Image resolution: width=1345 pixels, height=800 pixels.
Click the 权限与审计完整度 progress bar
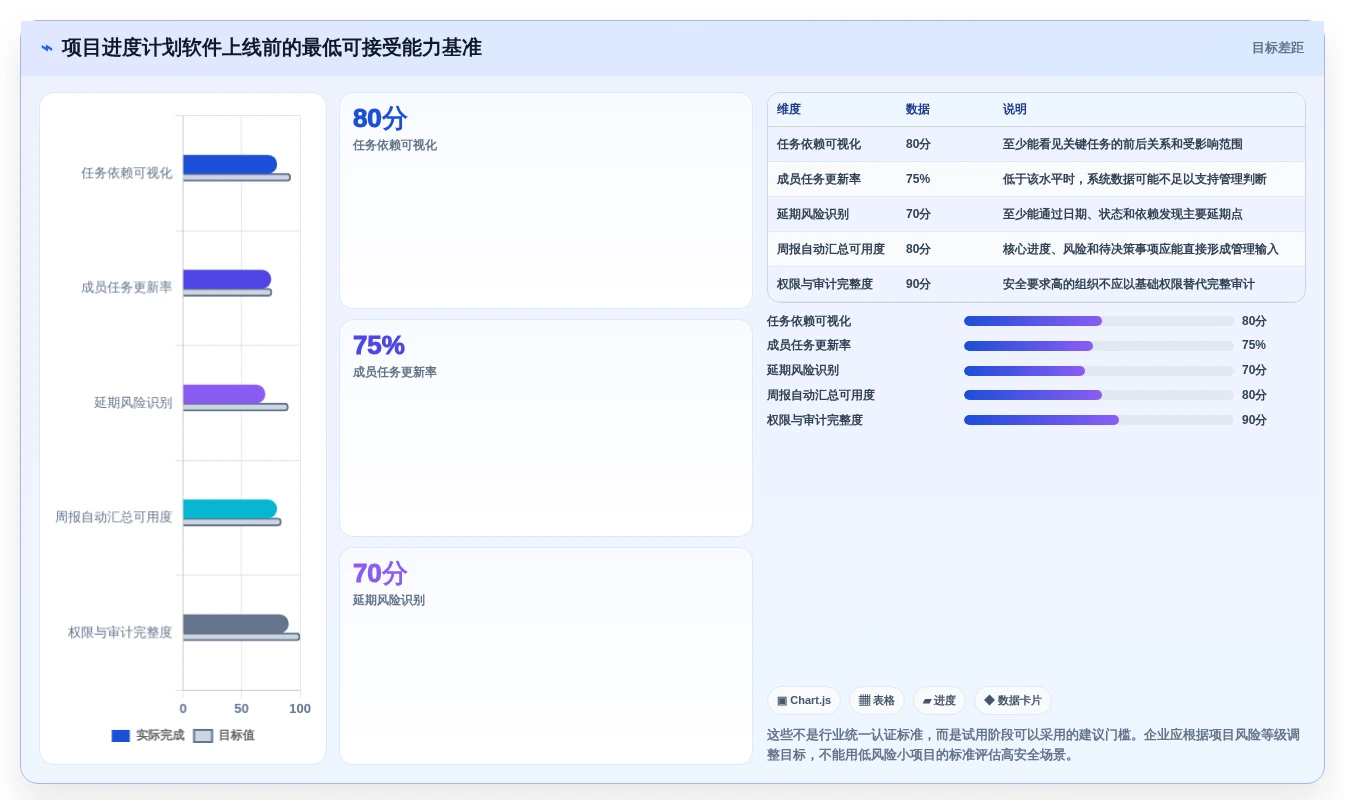[x=1099, y=420]
